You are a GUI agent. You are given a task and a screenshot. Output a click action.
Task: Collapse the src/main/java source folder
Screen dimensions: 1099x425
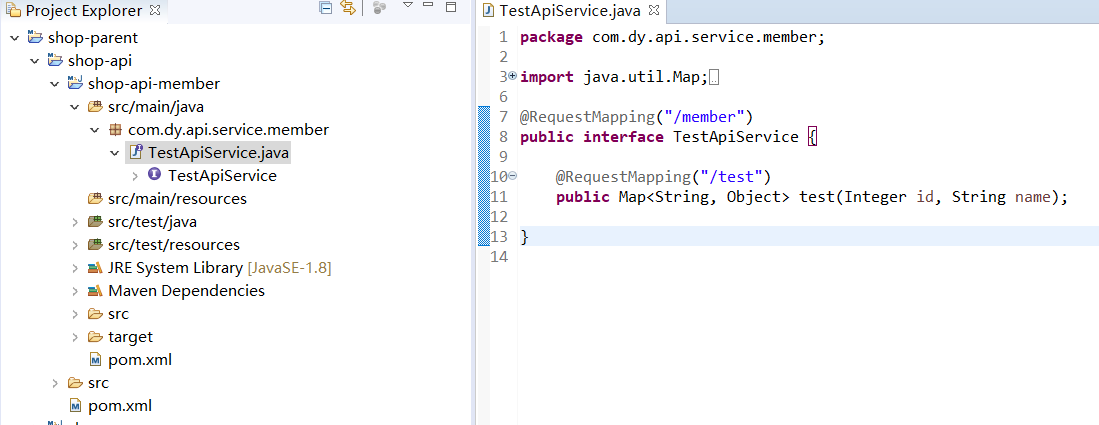coord(75,107)
